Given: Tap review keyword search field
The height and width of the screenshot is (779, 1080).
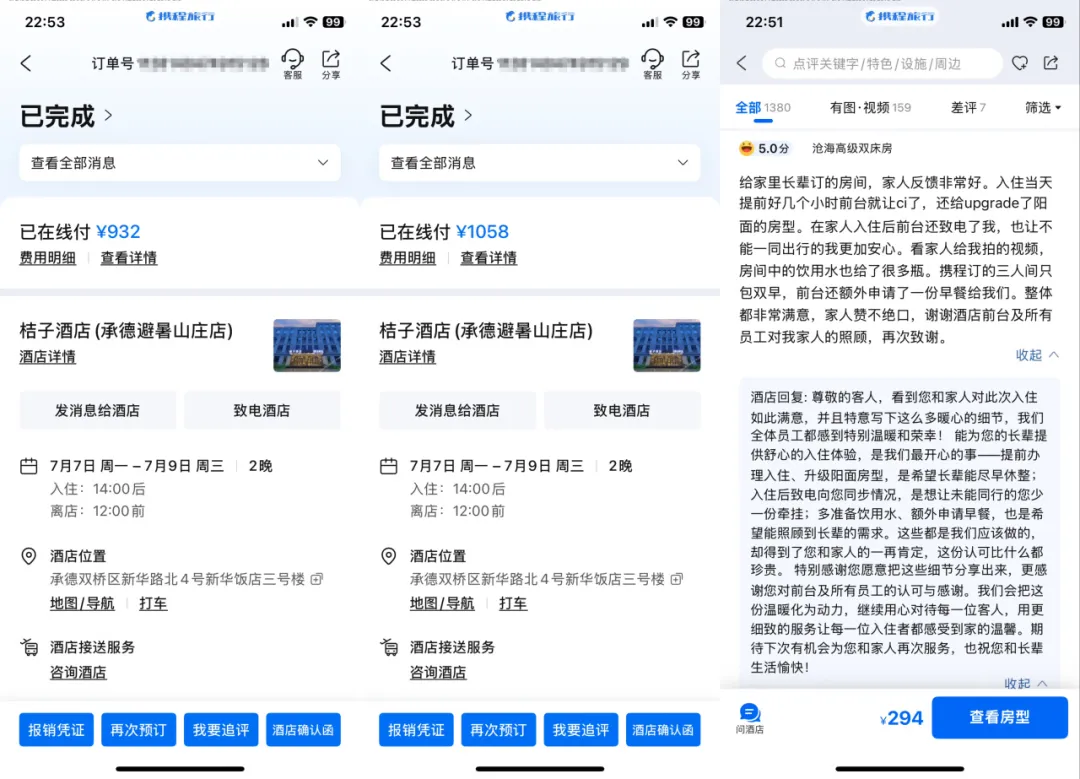Looking at the screenshot, I should click(882, 63).
